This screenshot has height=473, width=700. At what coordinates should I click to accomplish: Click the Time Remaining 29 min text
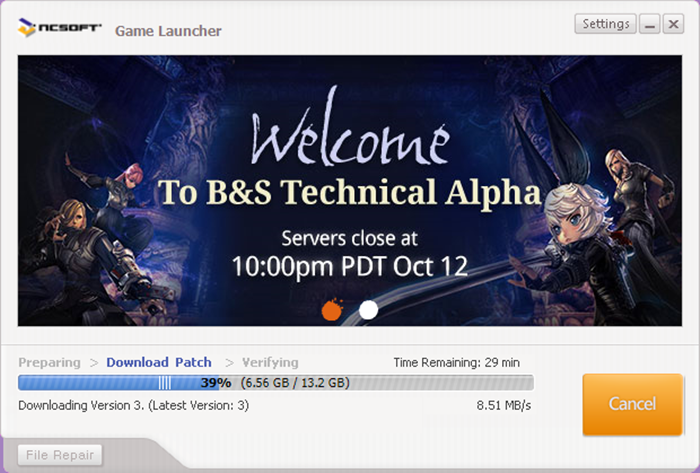pos(457,362)
